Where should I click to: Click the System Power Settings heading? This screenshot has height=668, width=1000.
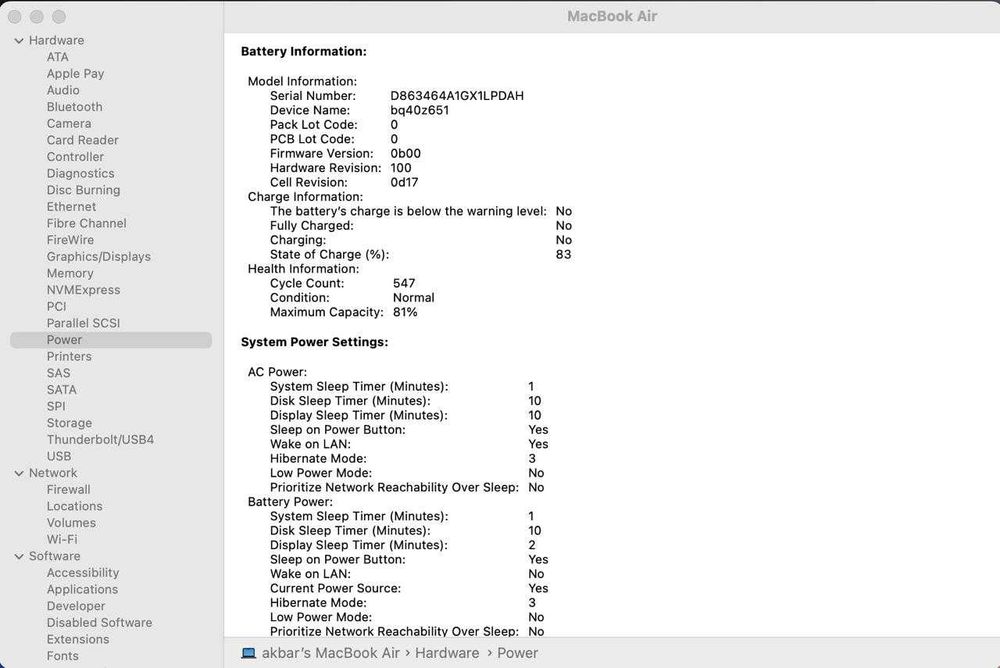pos(314,342)
